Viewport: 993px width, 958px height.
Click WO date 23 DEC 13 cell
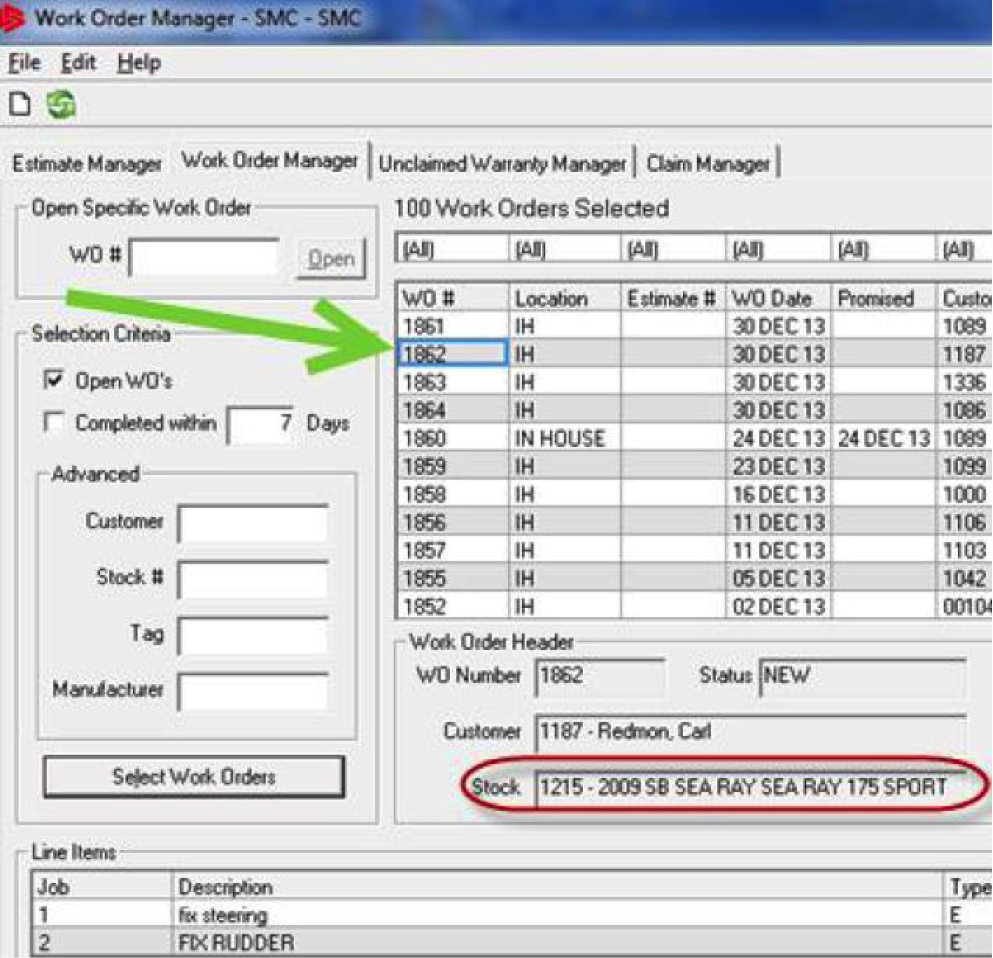(x=778, y=466)
